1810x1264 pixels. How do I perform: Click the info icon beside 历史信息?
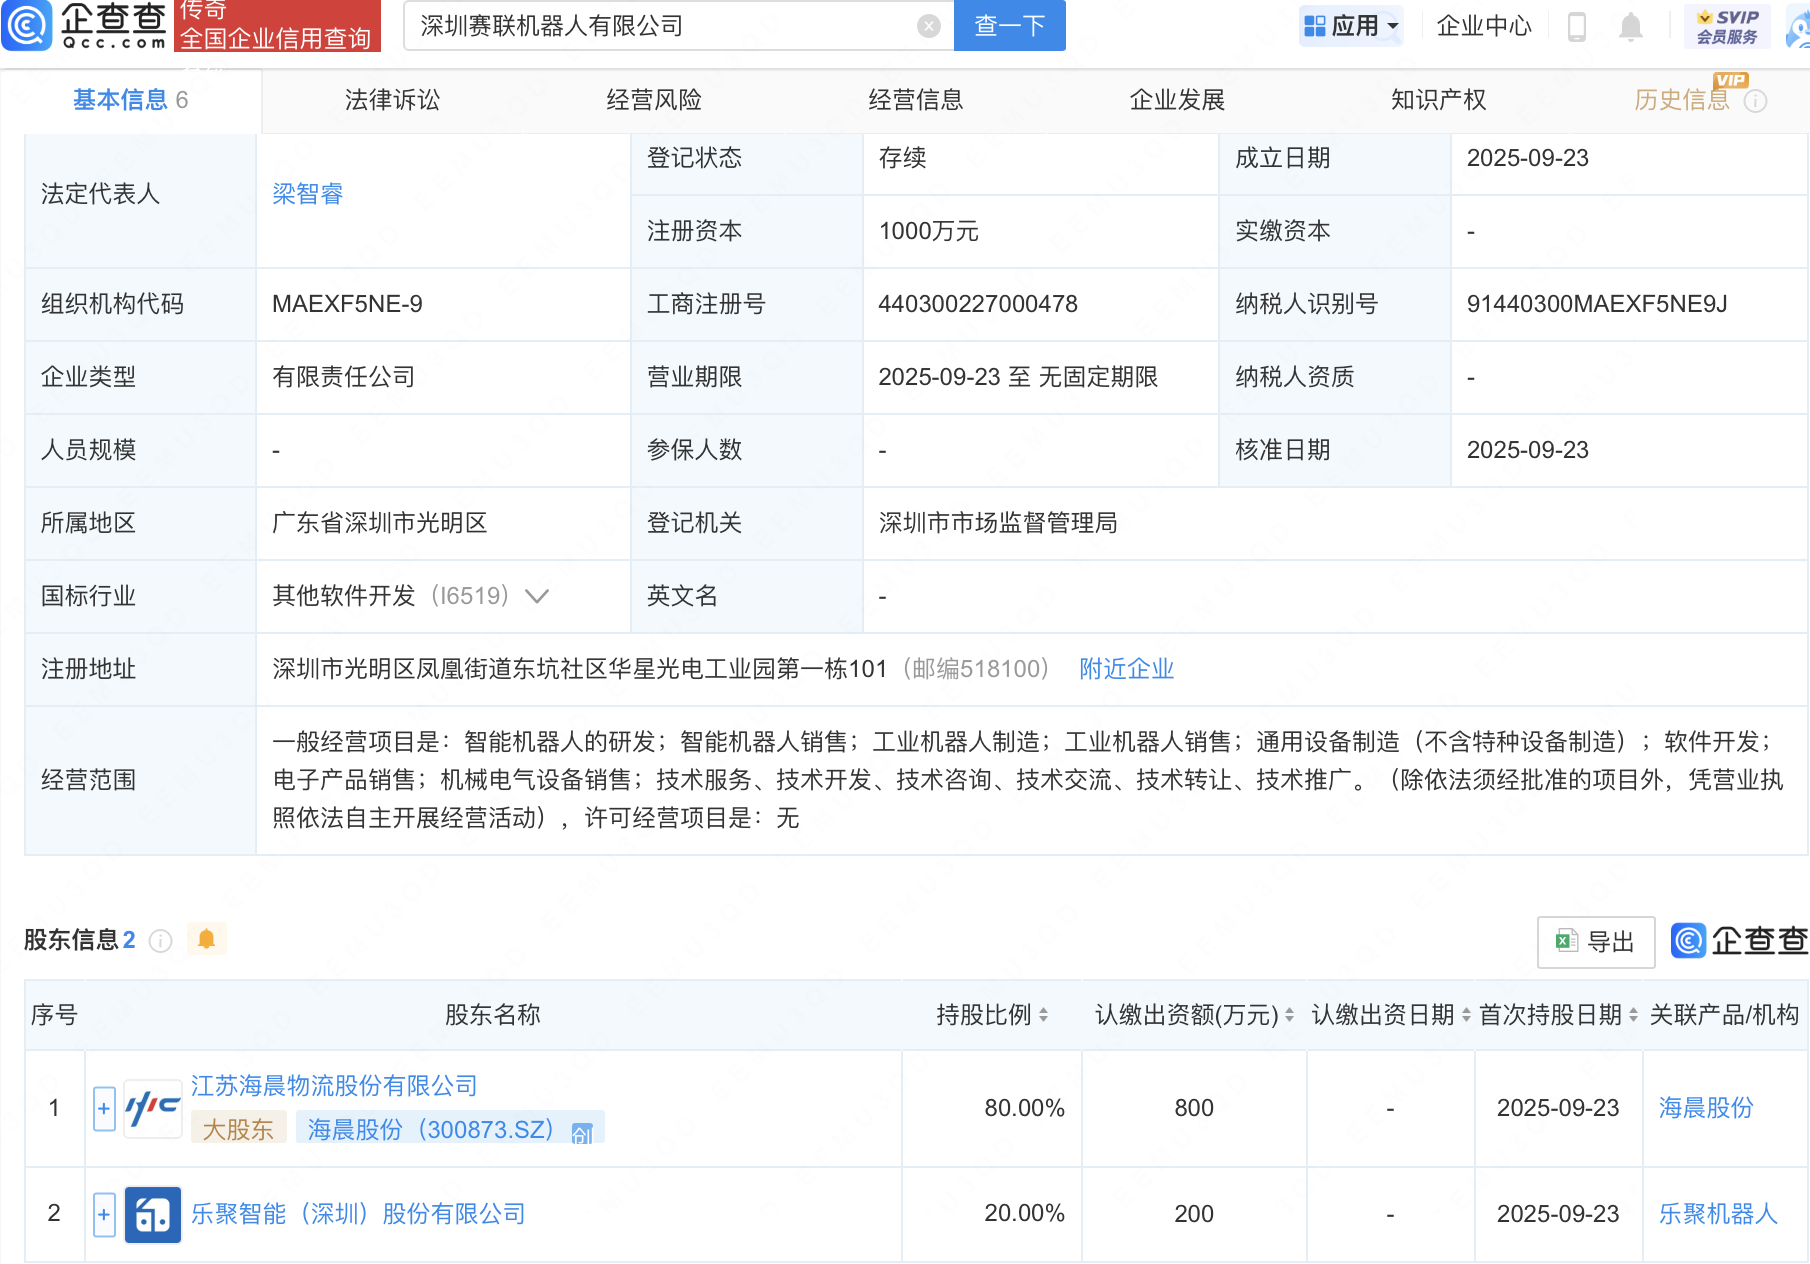coord(1756,101)
